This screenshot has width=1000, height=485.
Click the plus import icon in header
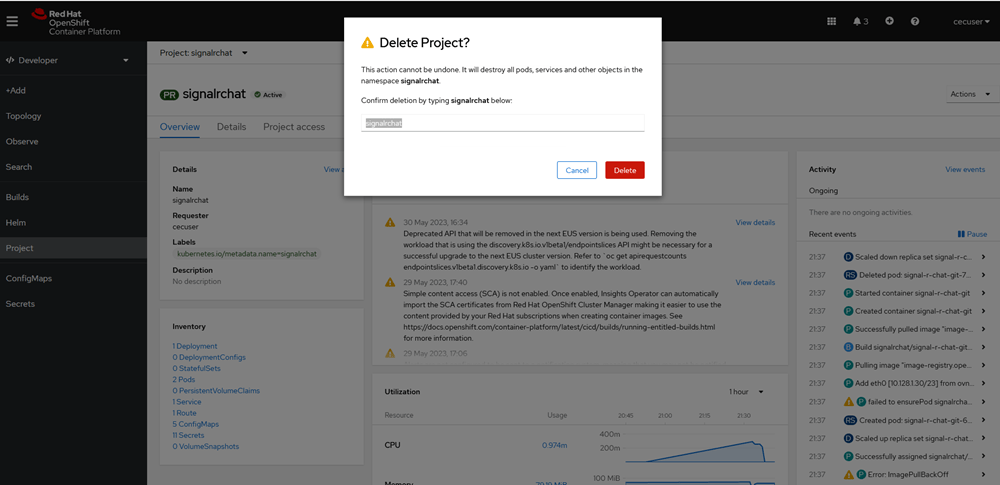(889, 21)
